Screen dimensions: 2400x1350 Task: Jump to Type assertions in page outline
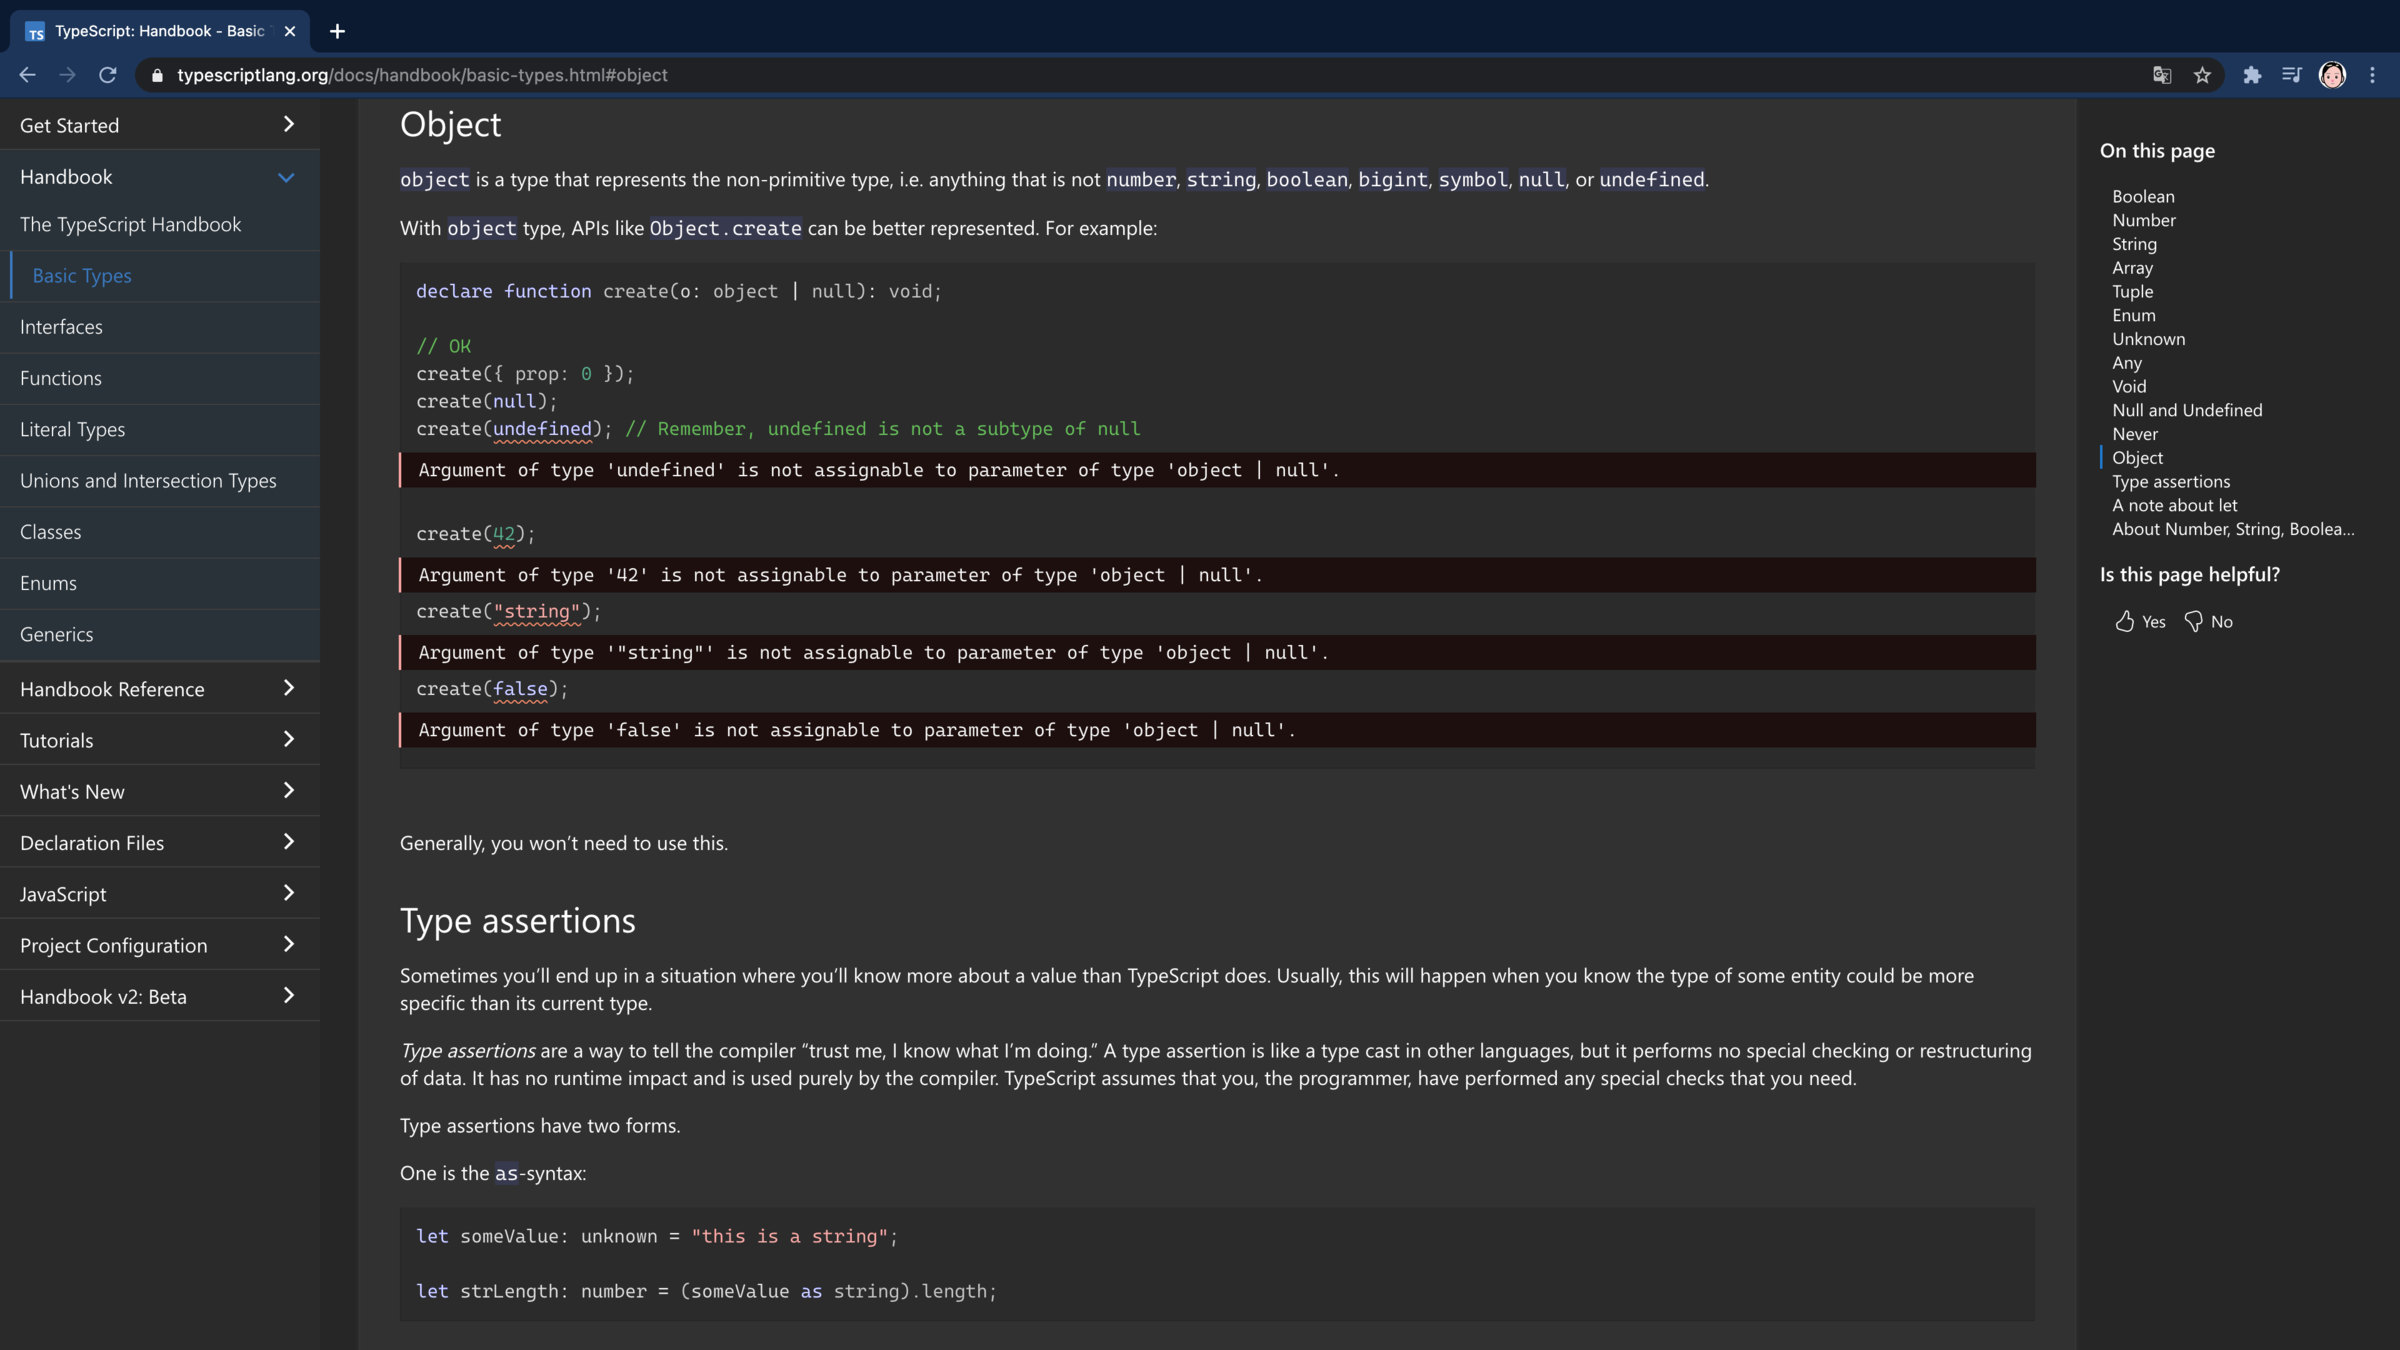click(x=2171, y=482)
